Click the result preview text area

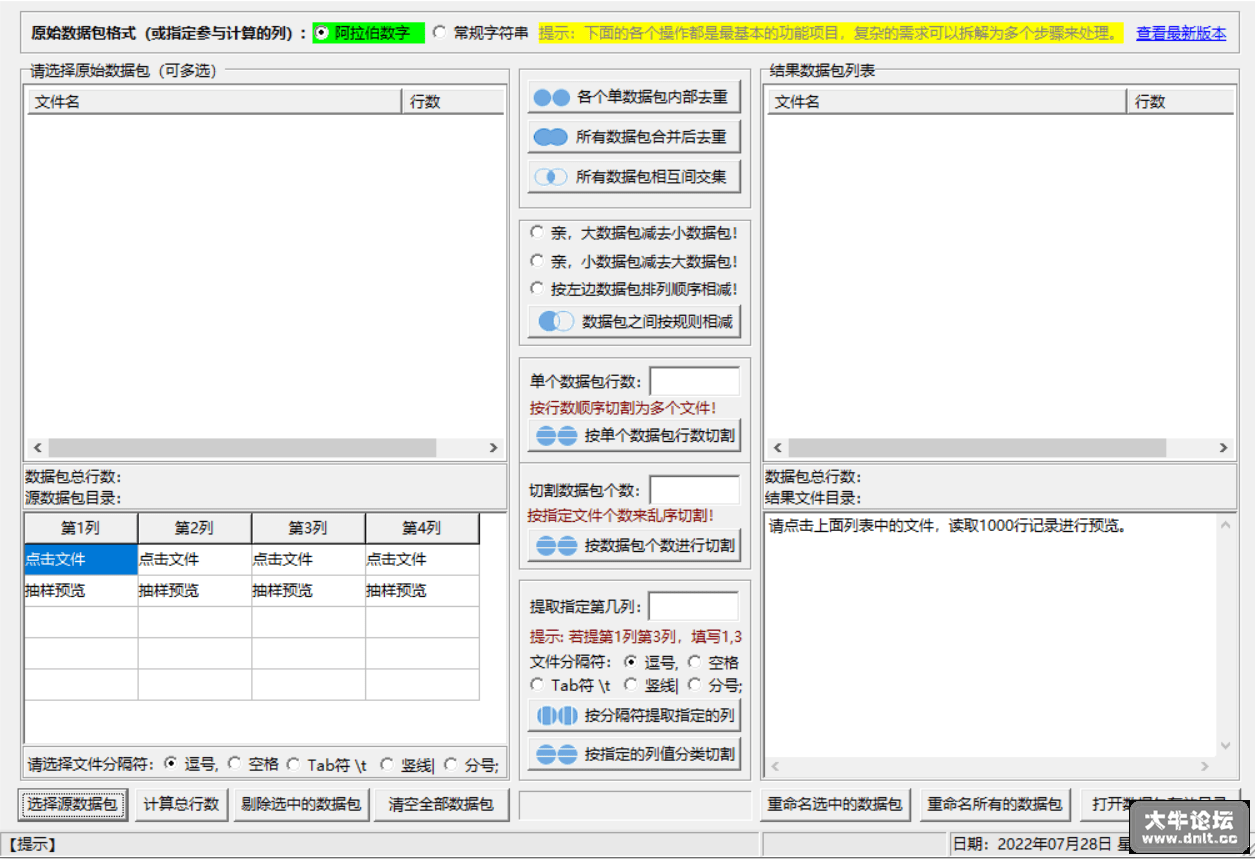(990, 635)
